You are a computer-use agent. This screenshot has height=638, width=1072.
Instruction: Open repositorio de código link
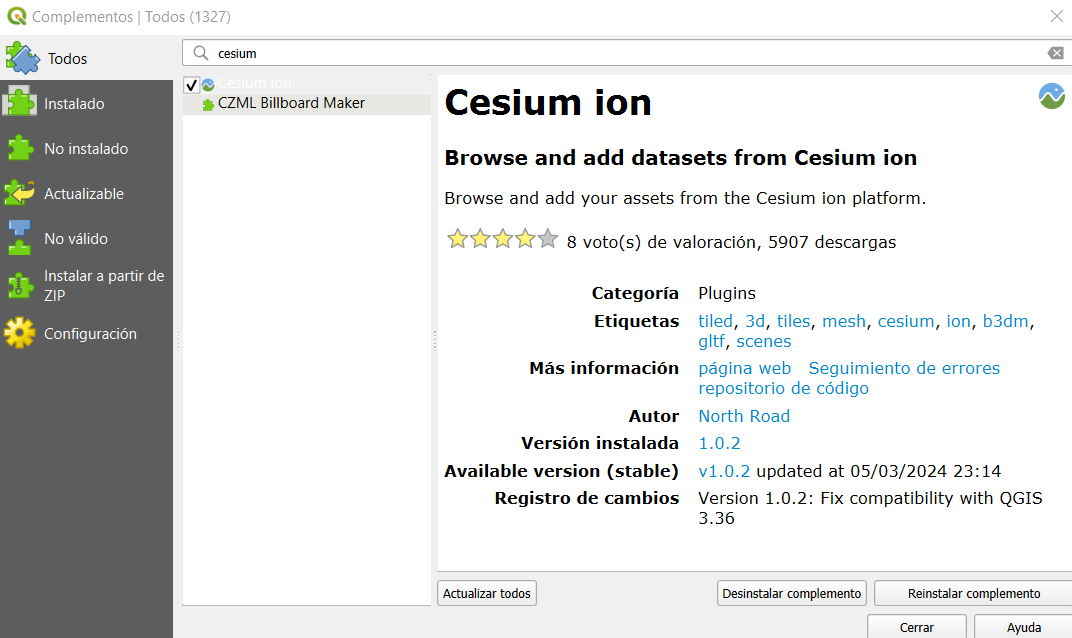[783, 388]
